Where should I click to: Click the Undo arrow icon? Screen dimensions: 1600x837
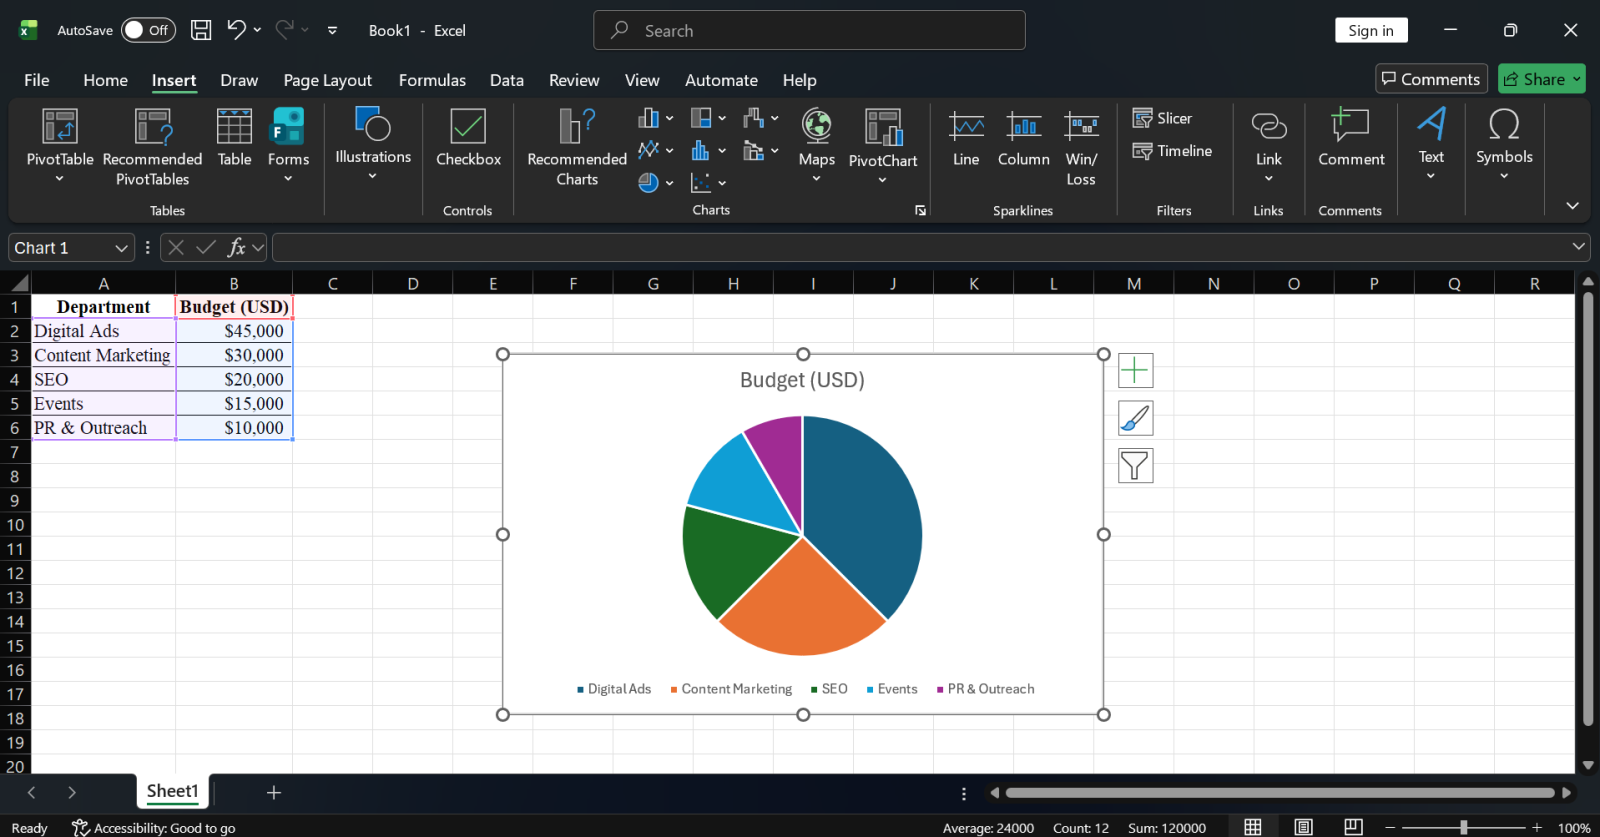click(x=236, y=30)
